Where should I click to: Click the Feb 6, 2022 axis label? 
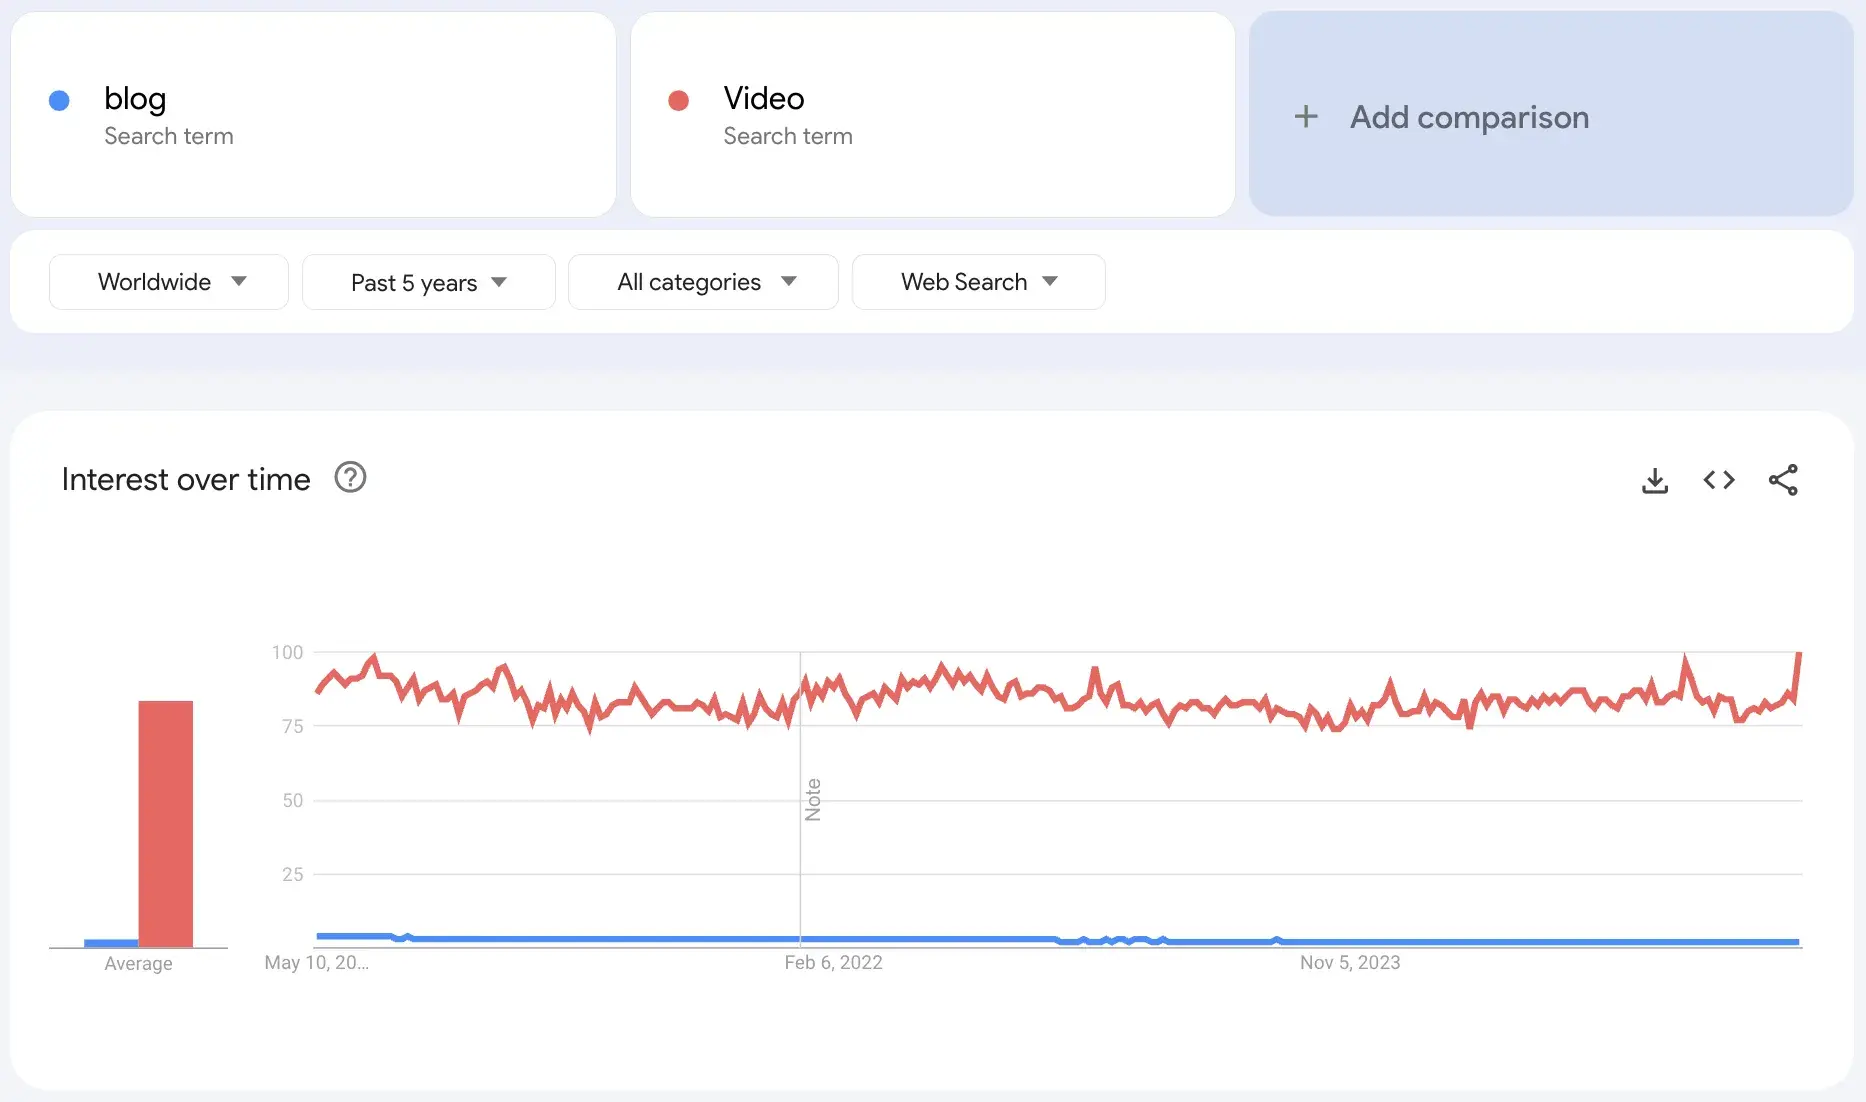point(833,963)
